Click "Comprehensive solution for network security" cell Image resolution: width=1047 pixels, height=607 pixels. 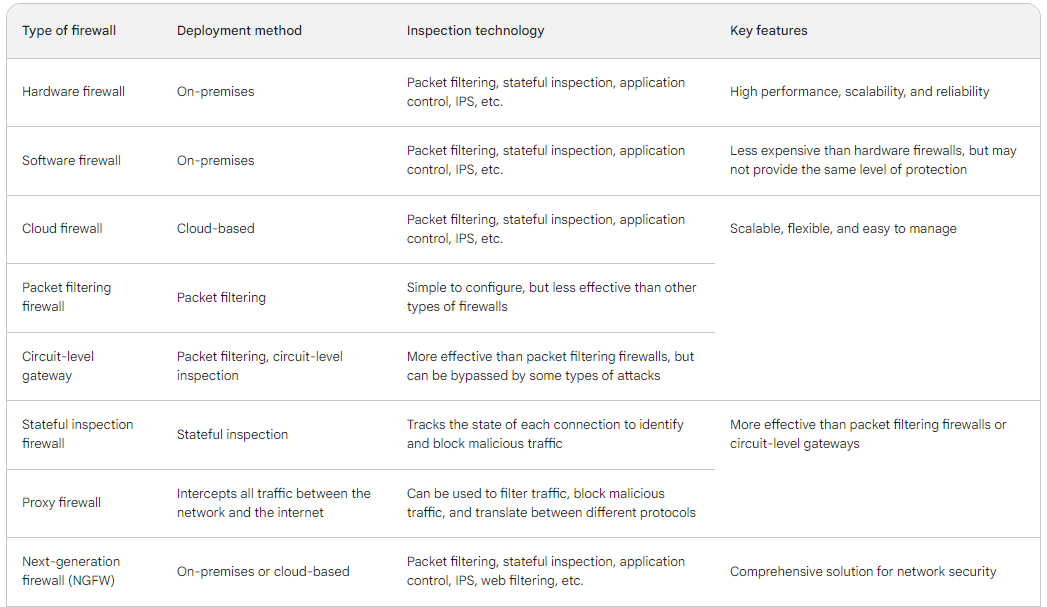pyautogui.click(x=863, y=572)
